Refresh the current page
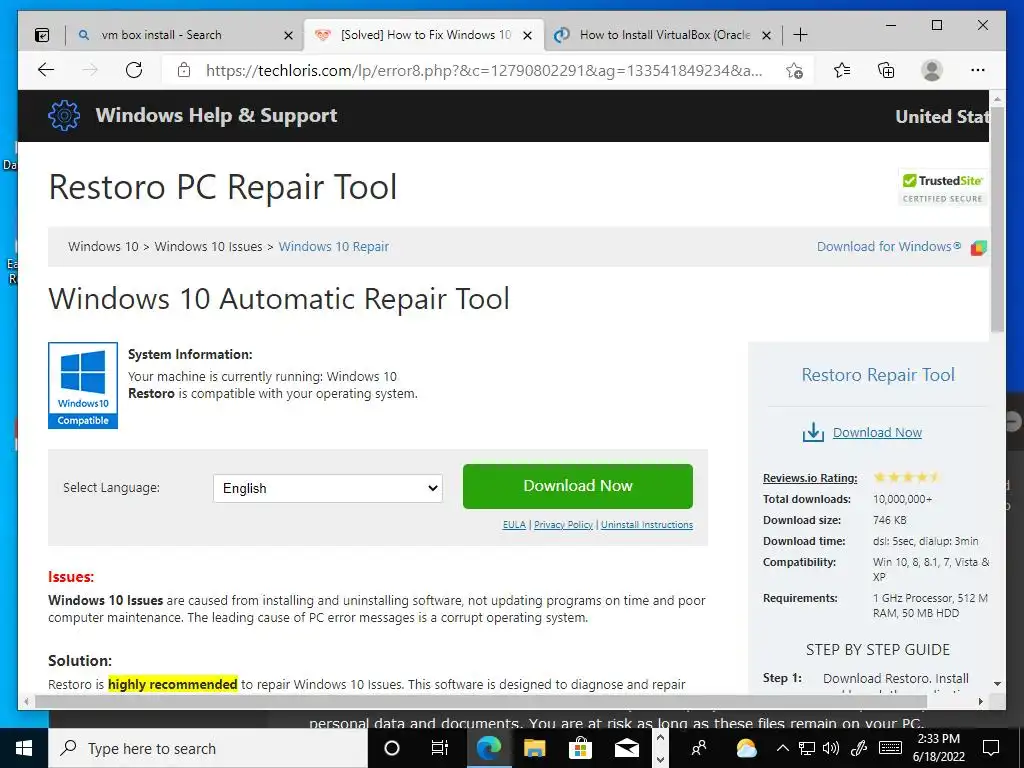 click(134, 70)
